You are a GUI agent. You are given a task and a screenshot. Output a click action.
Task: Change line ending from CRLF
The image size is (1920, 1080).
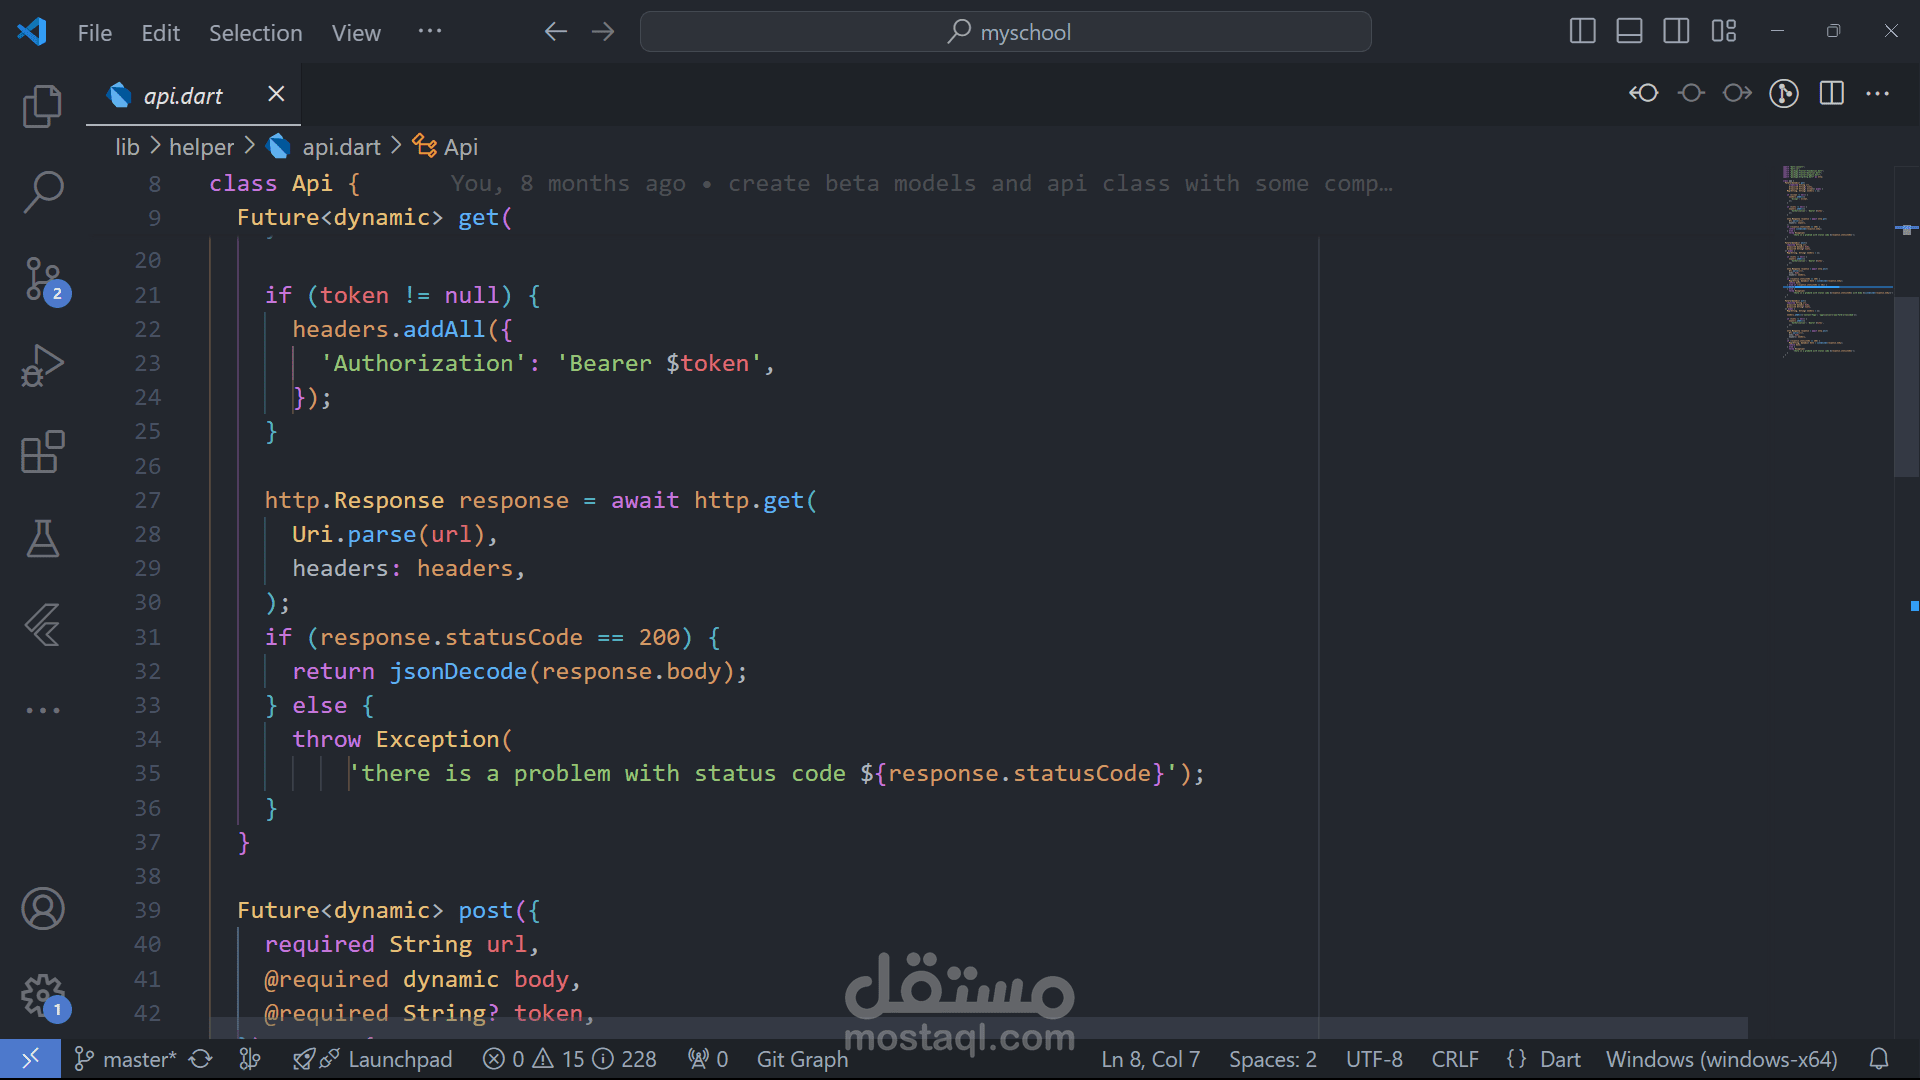(x=1454, y=1059)
